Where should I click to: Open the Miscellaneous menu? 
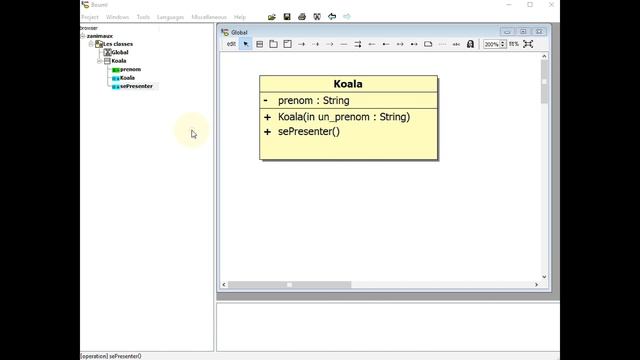[209, 17]
